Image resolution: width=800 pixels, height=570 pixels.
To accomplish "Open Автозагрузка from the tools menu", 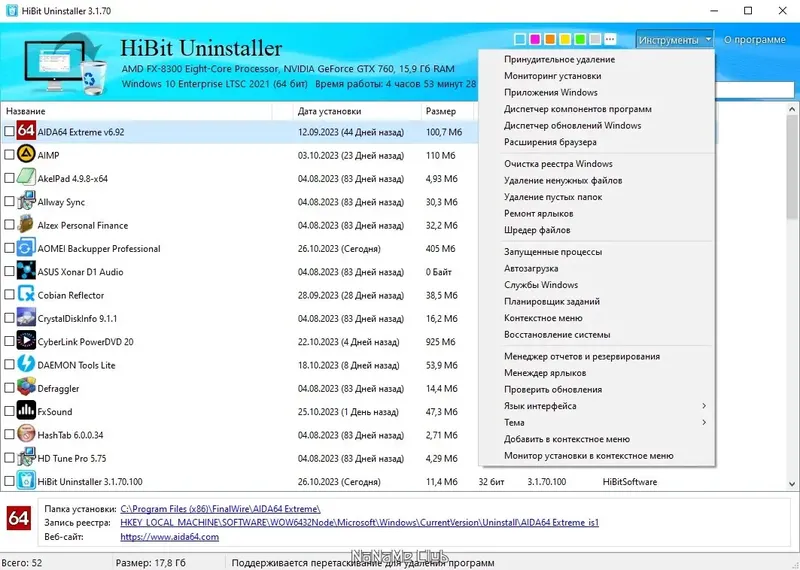I will point(597,268).
